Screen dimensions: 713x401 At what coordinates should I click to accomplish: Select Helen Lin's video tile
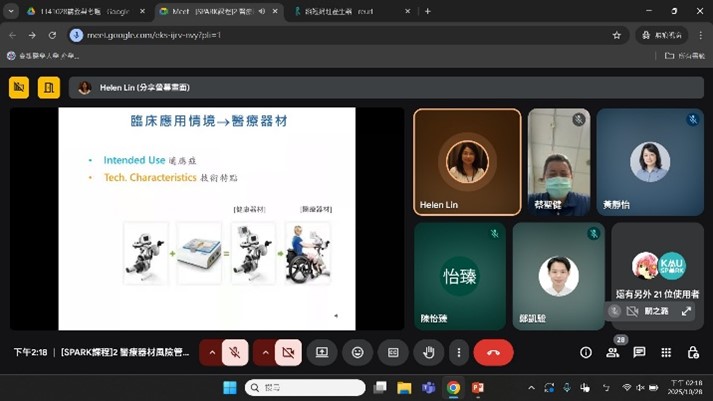pyautogui.click(x=467, y=162)
